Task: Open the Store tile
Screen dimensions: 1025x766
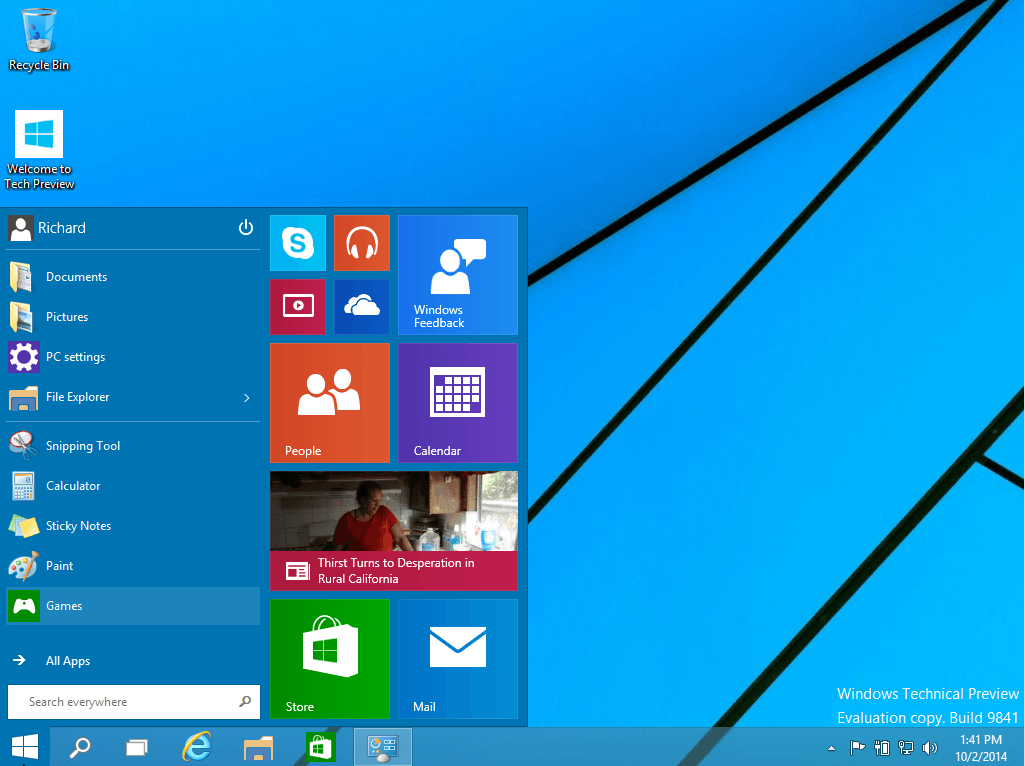Action: tap(329, 659)
